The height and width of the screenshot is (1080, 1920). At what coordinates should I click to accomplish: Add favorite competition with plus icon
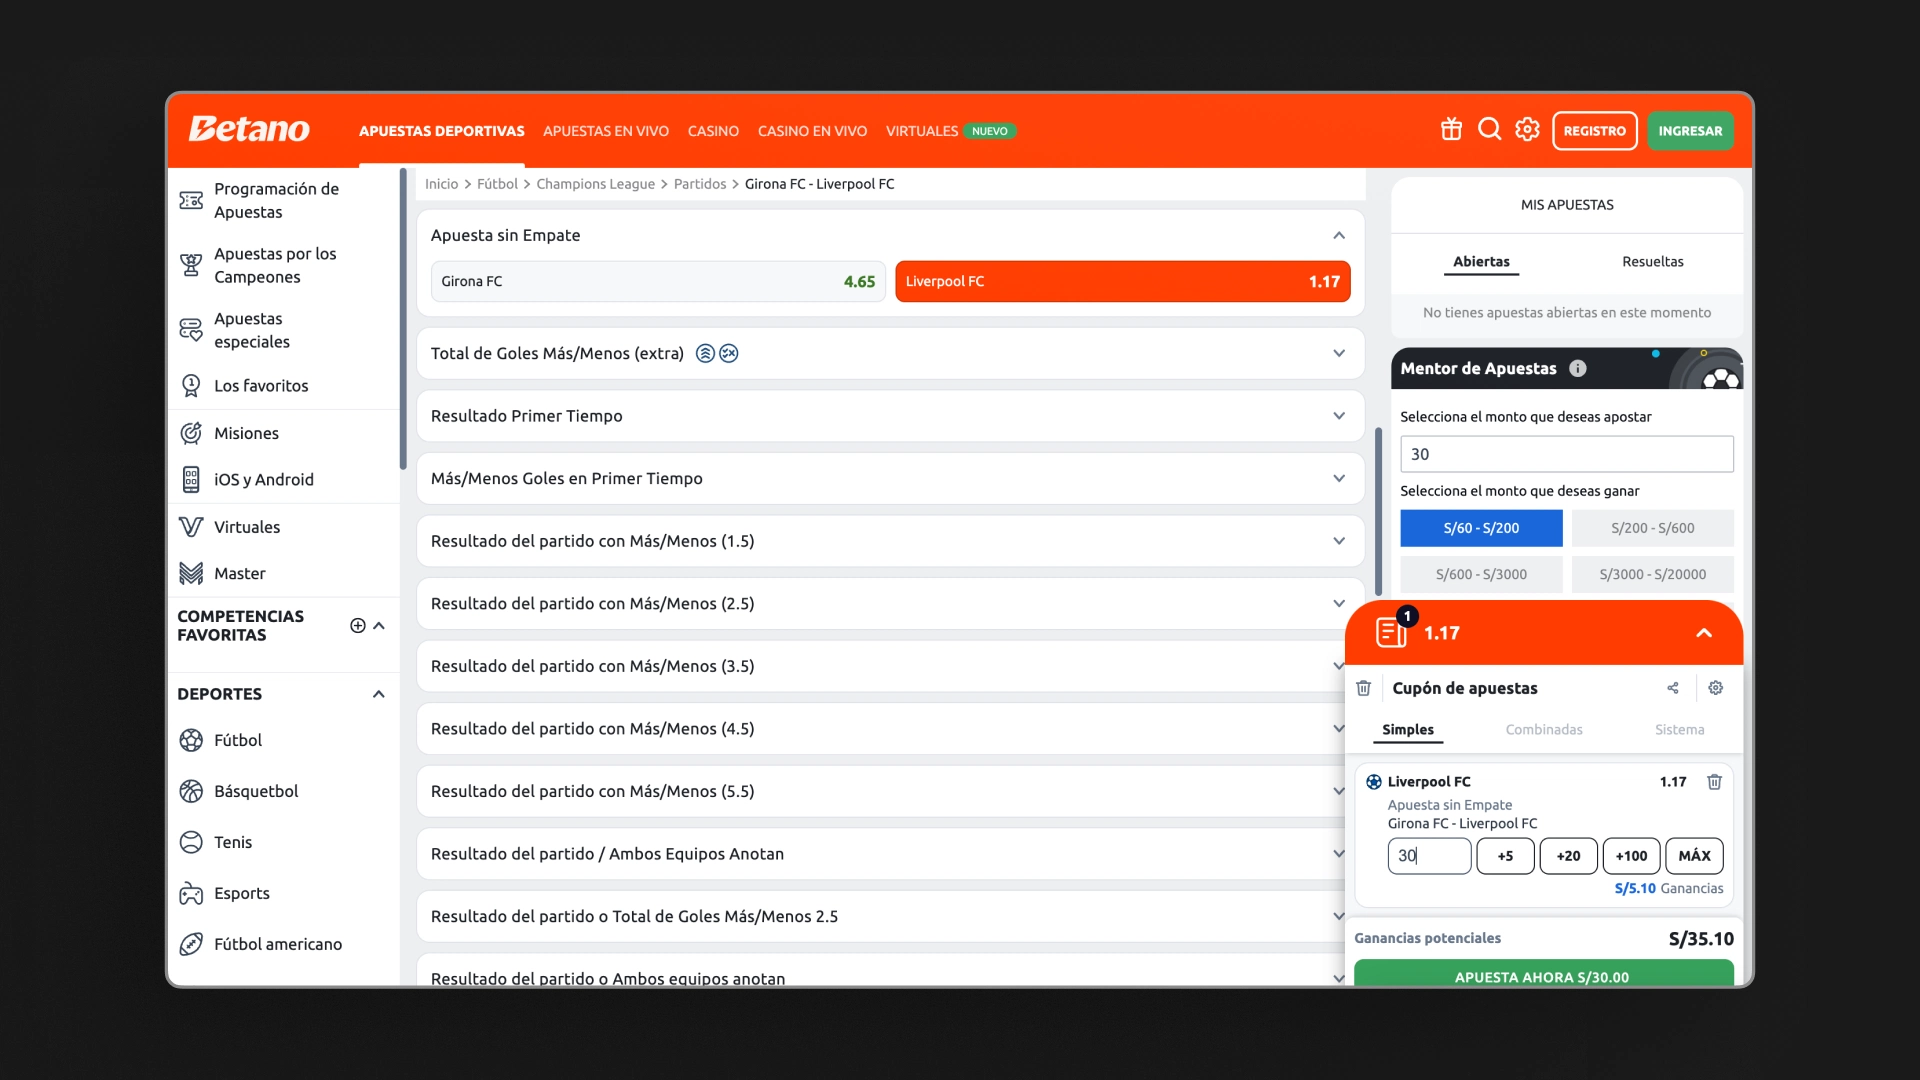pos(357,626)
